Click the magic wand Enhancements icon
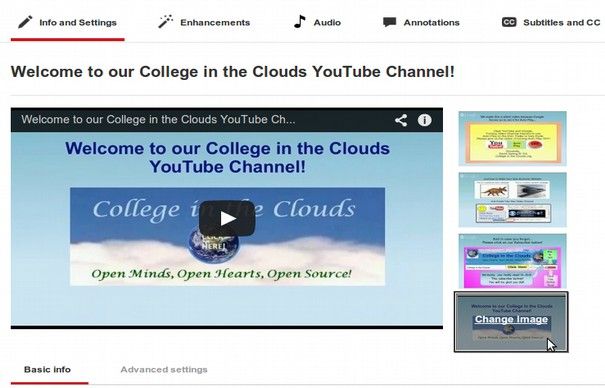 pos(166,22)
